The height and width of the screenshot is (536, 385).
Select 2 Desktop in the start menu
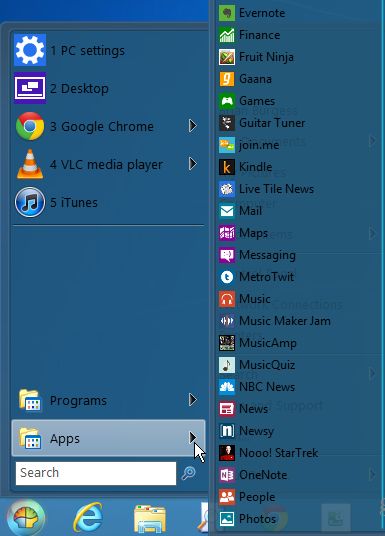[109, 88]
